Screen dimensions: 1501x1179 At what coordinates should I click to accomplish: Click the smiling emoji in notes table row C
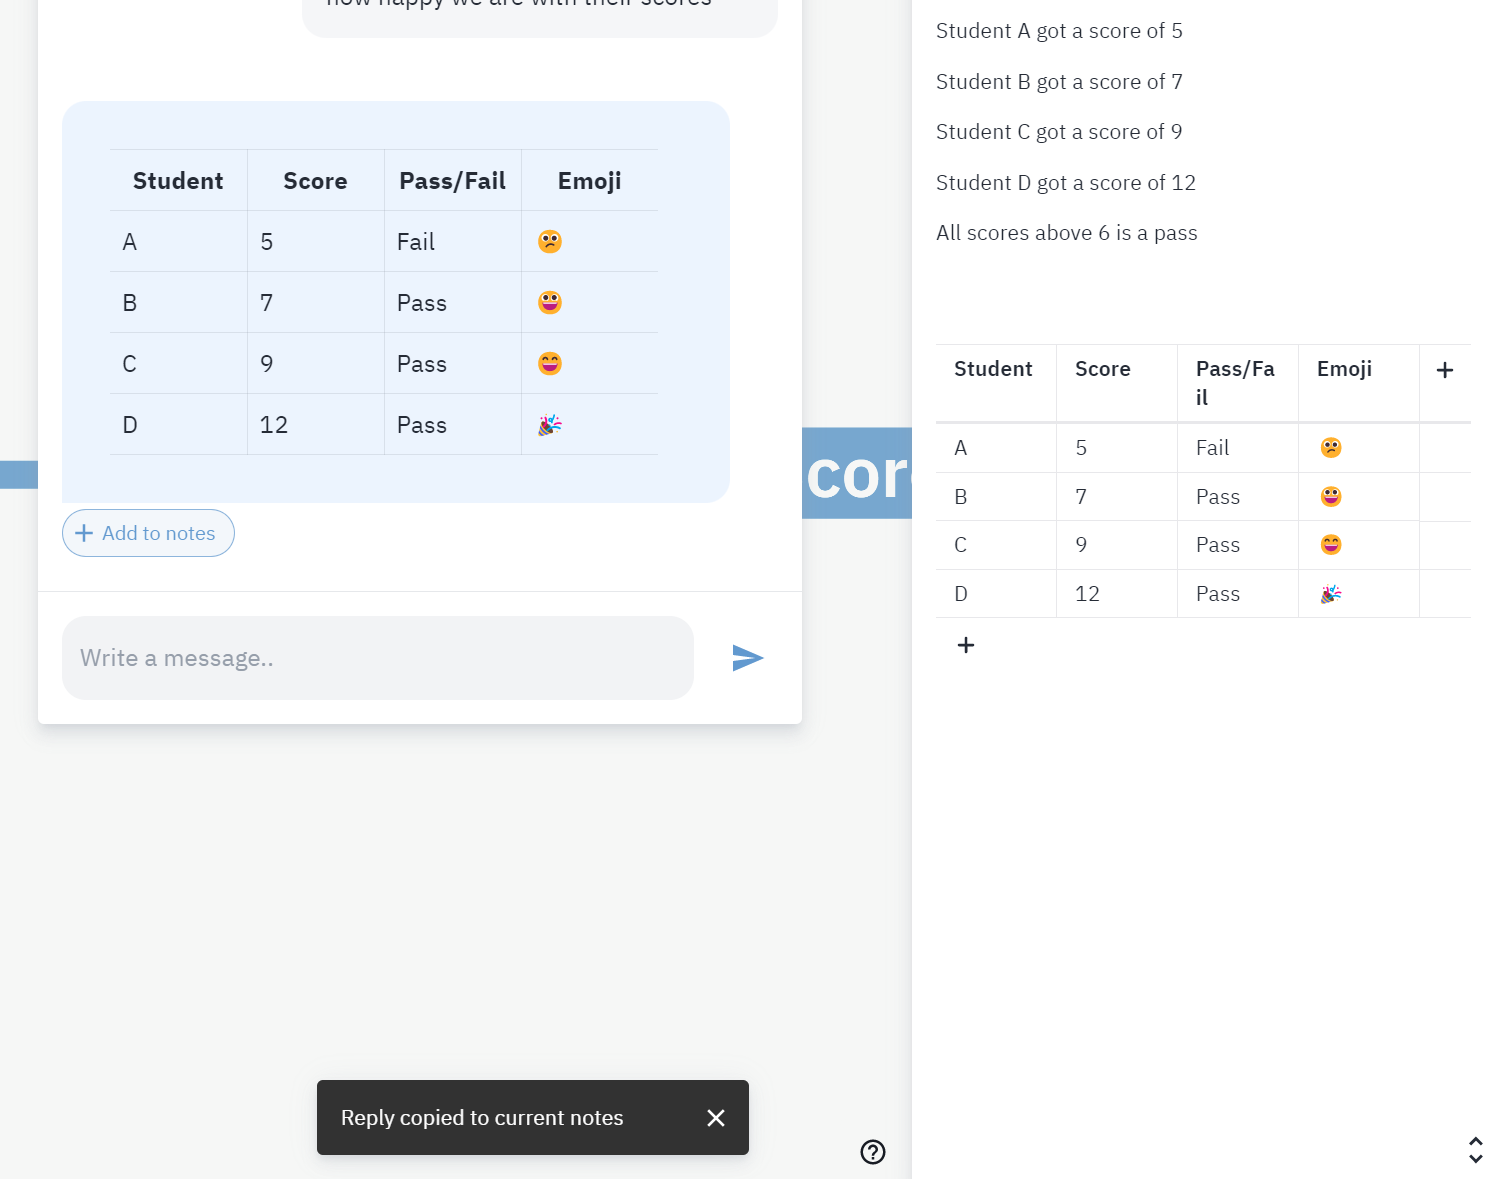(1331, 545)
